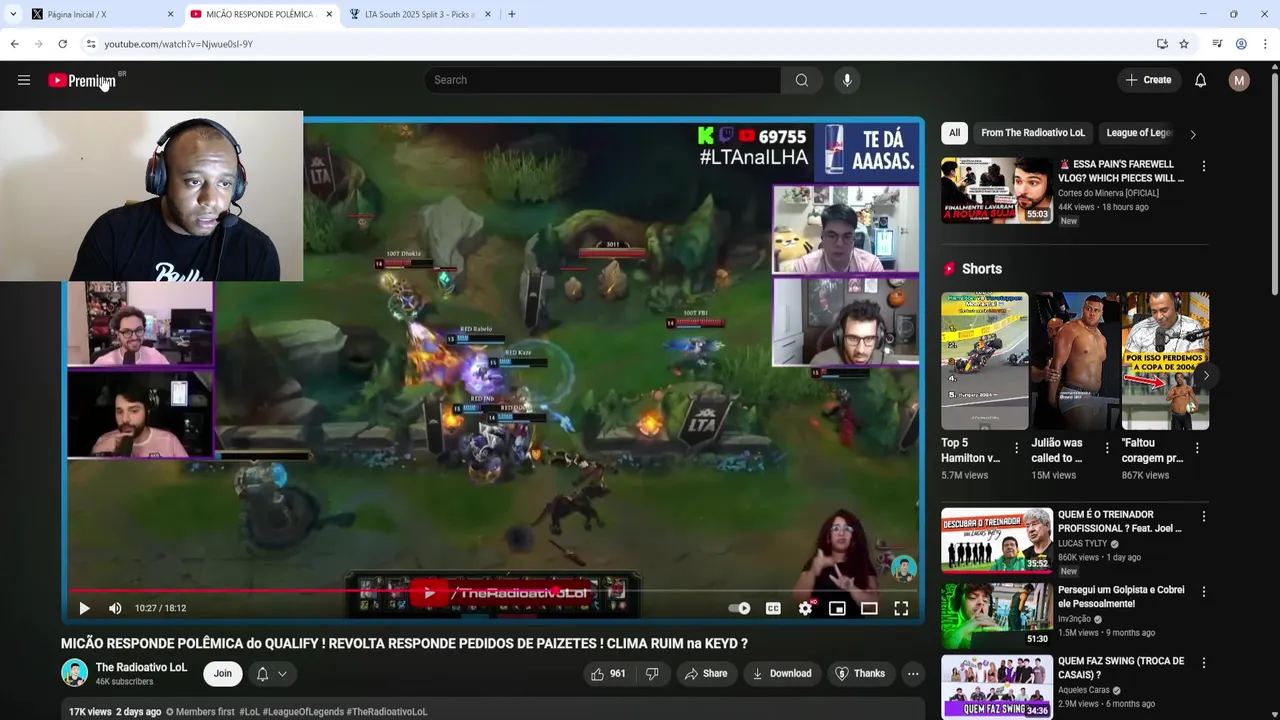Viewport: 1280px width, 720px height.
Task: Show more filter chips with arrow
Action: [1192, 134]
